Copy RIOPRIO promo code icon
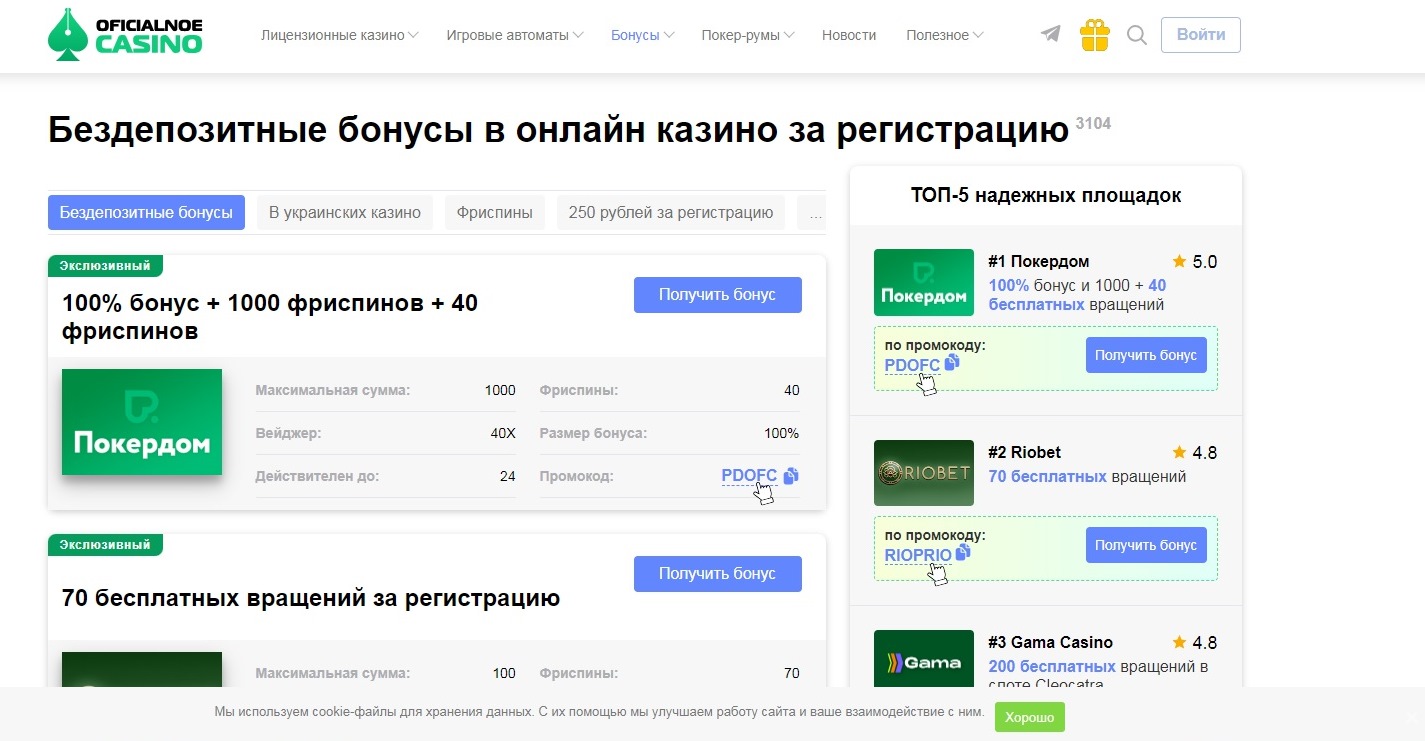 (963, 552)
